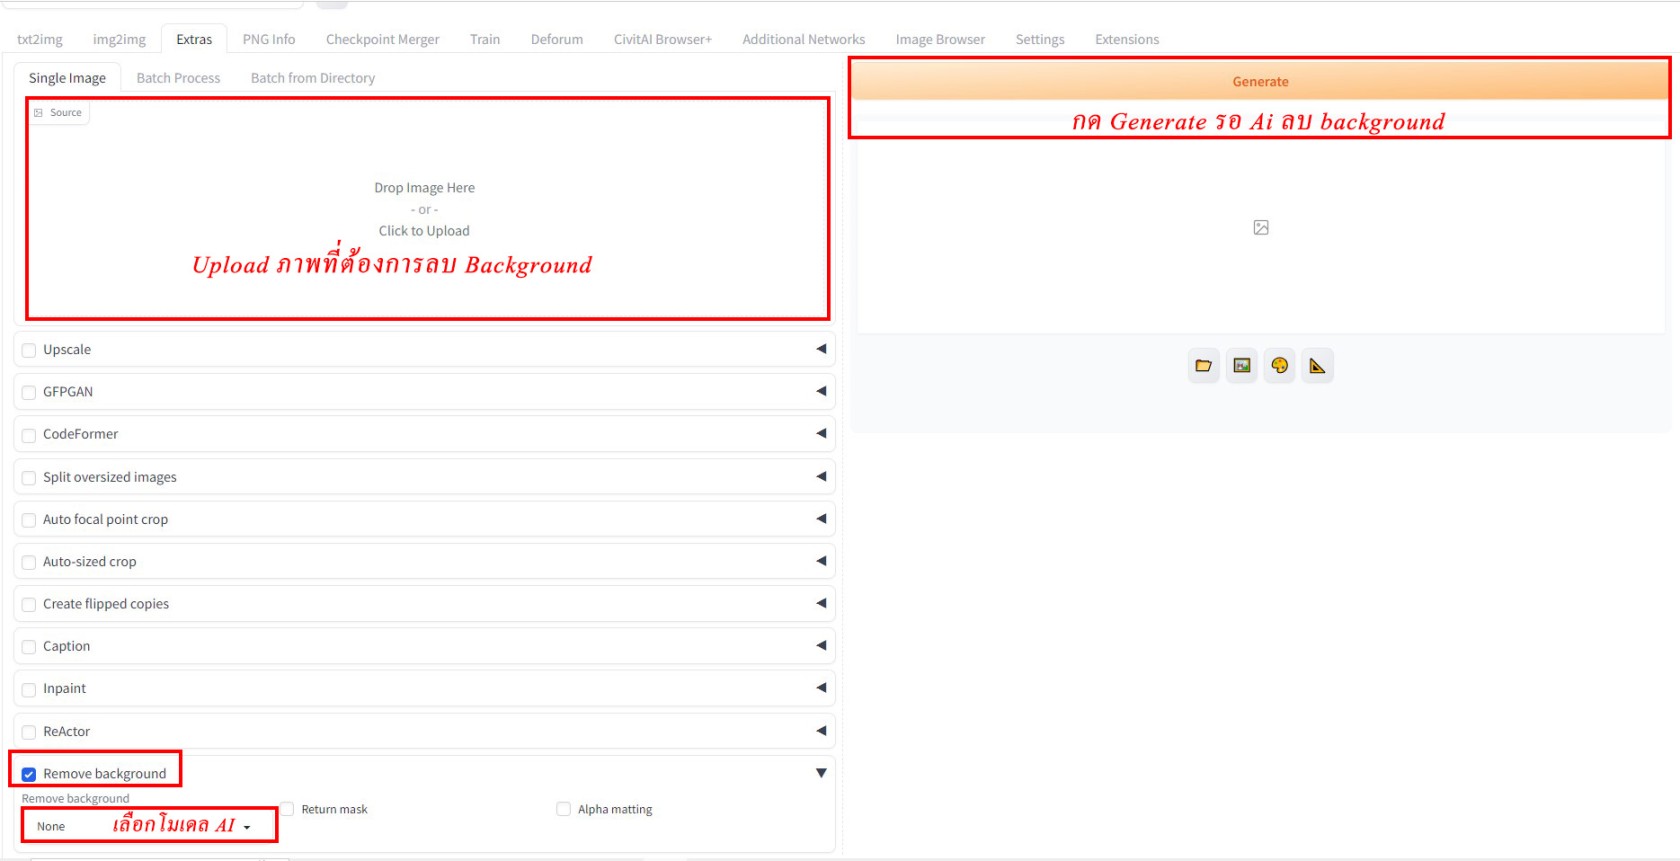Viewport: 1680px width, 861px height.
Task: Expand the CodeFormer section arrow
Action: click(821, 433)
